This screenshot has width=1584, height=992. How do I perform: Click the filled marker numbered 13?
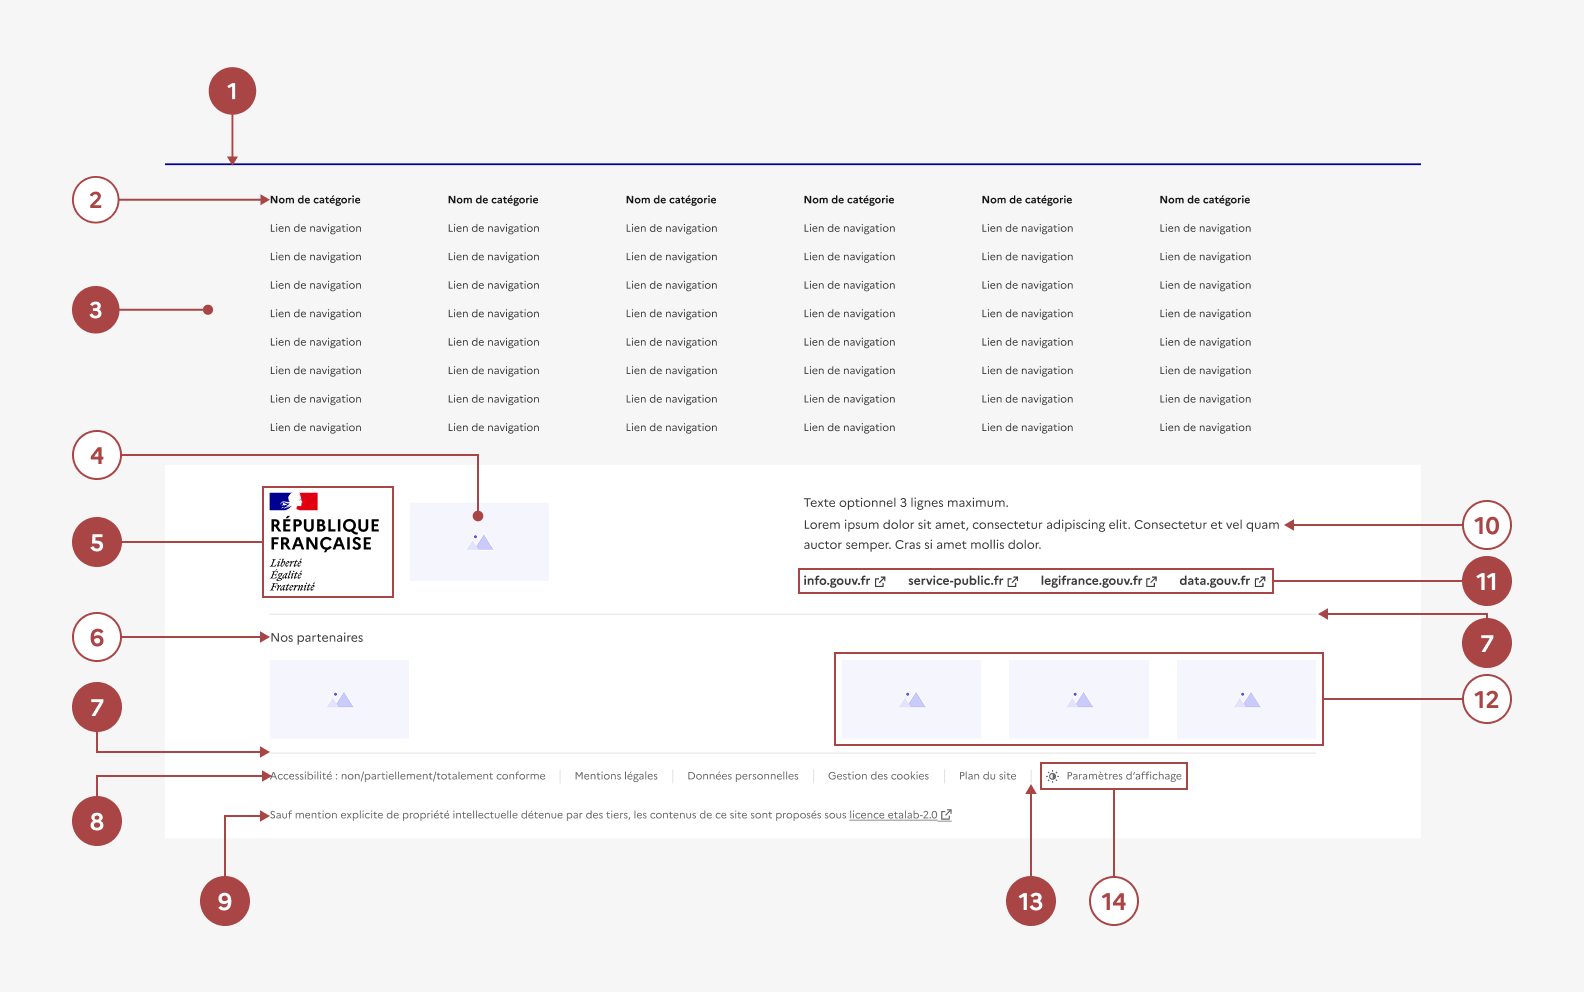click(1030, 901)
